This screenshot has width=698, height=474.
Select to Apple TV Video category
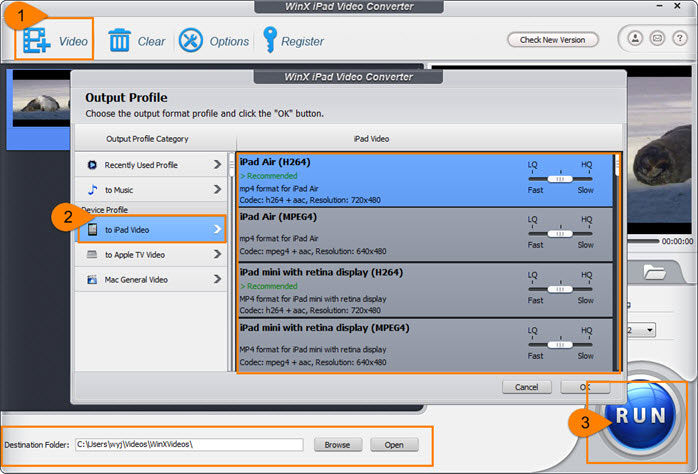[x=151, y=255]
